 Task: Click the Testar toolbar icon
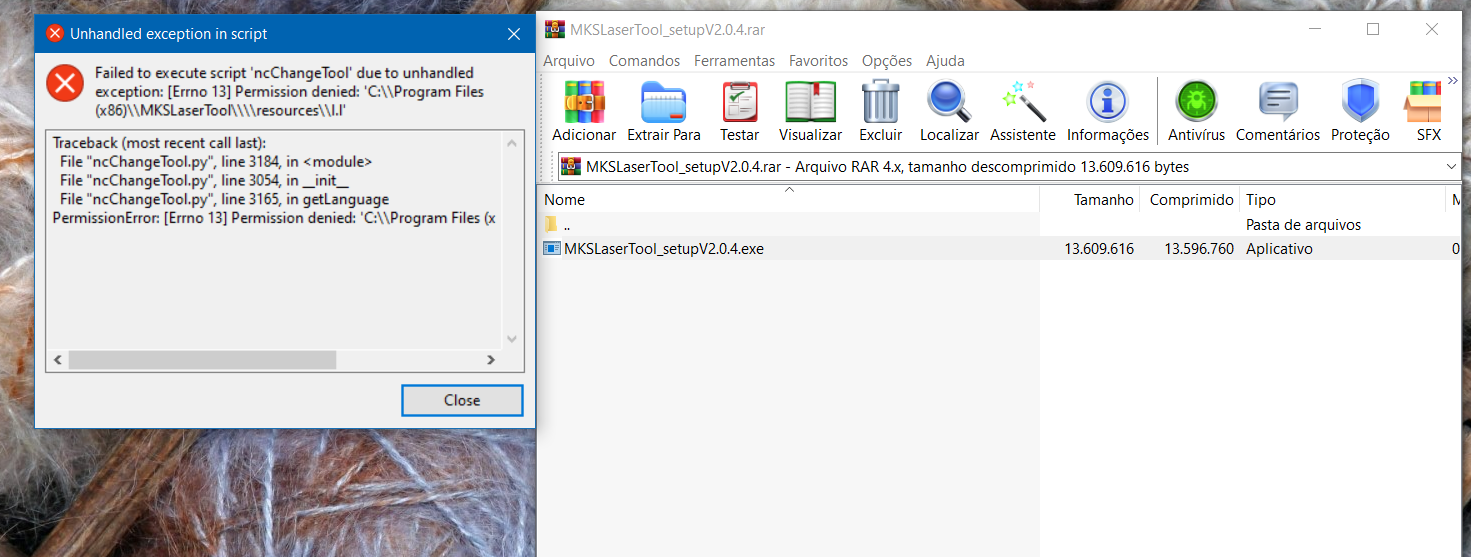(x=739, y=102)
